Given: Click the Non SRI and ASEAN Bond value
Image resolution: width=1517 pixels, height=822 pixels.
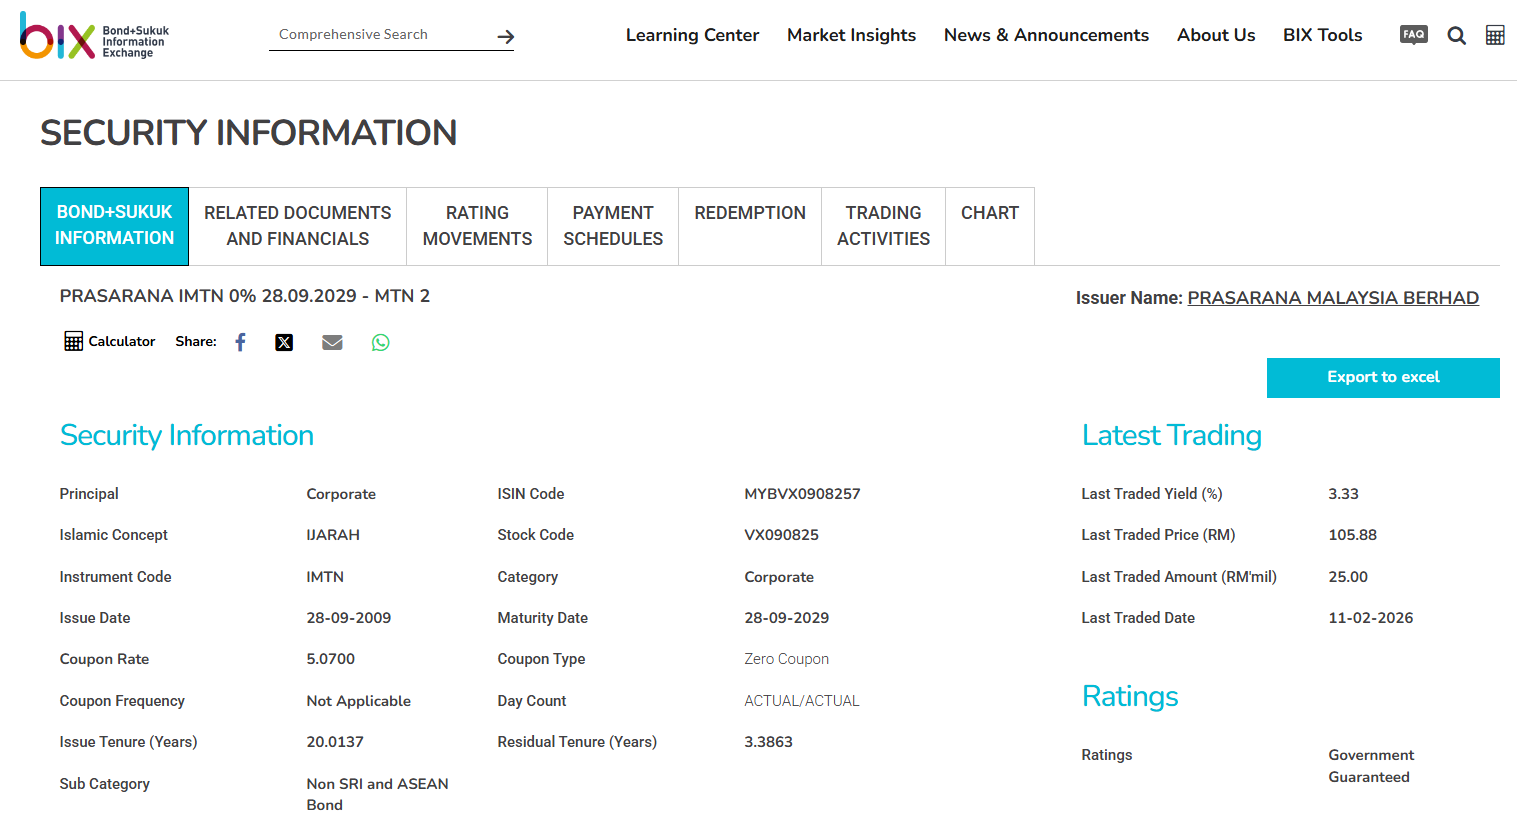Looking at the screenshot, I should [377, 794].
